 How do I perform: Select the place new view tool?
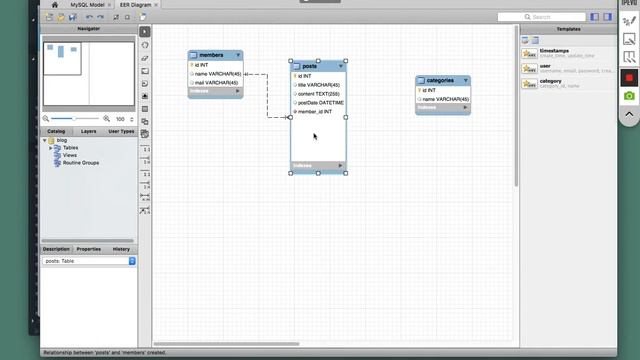(145, 122)
